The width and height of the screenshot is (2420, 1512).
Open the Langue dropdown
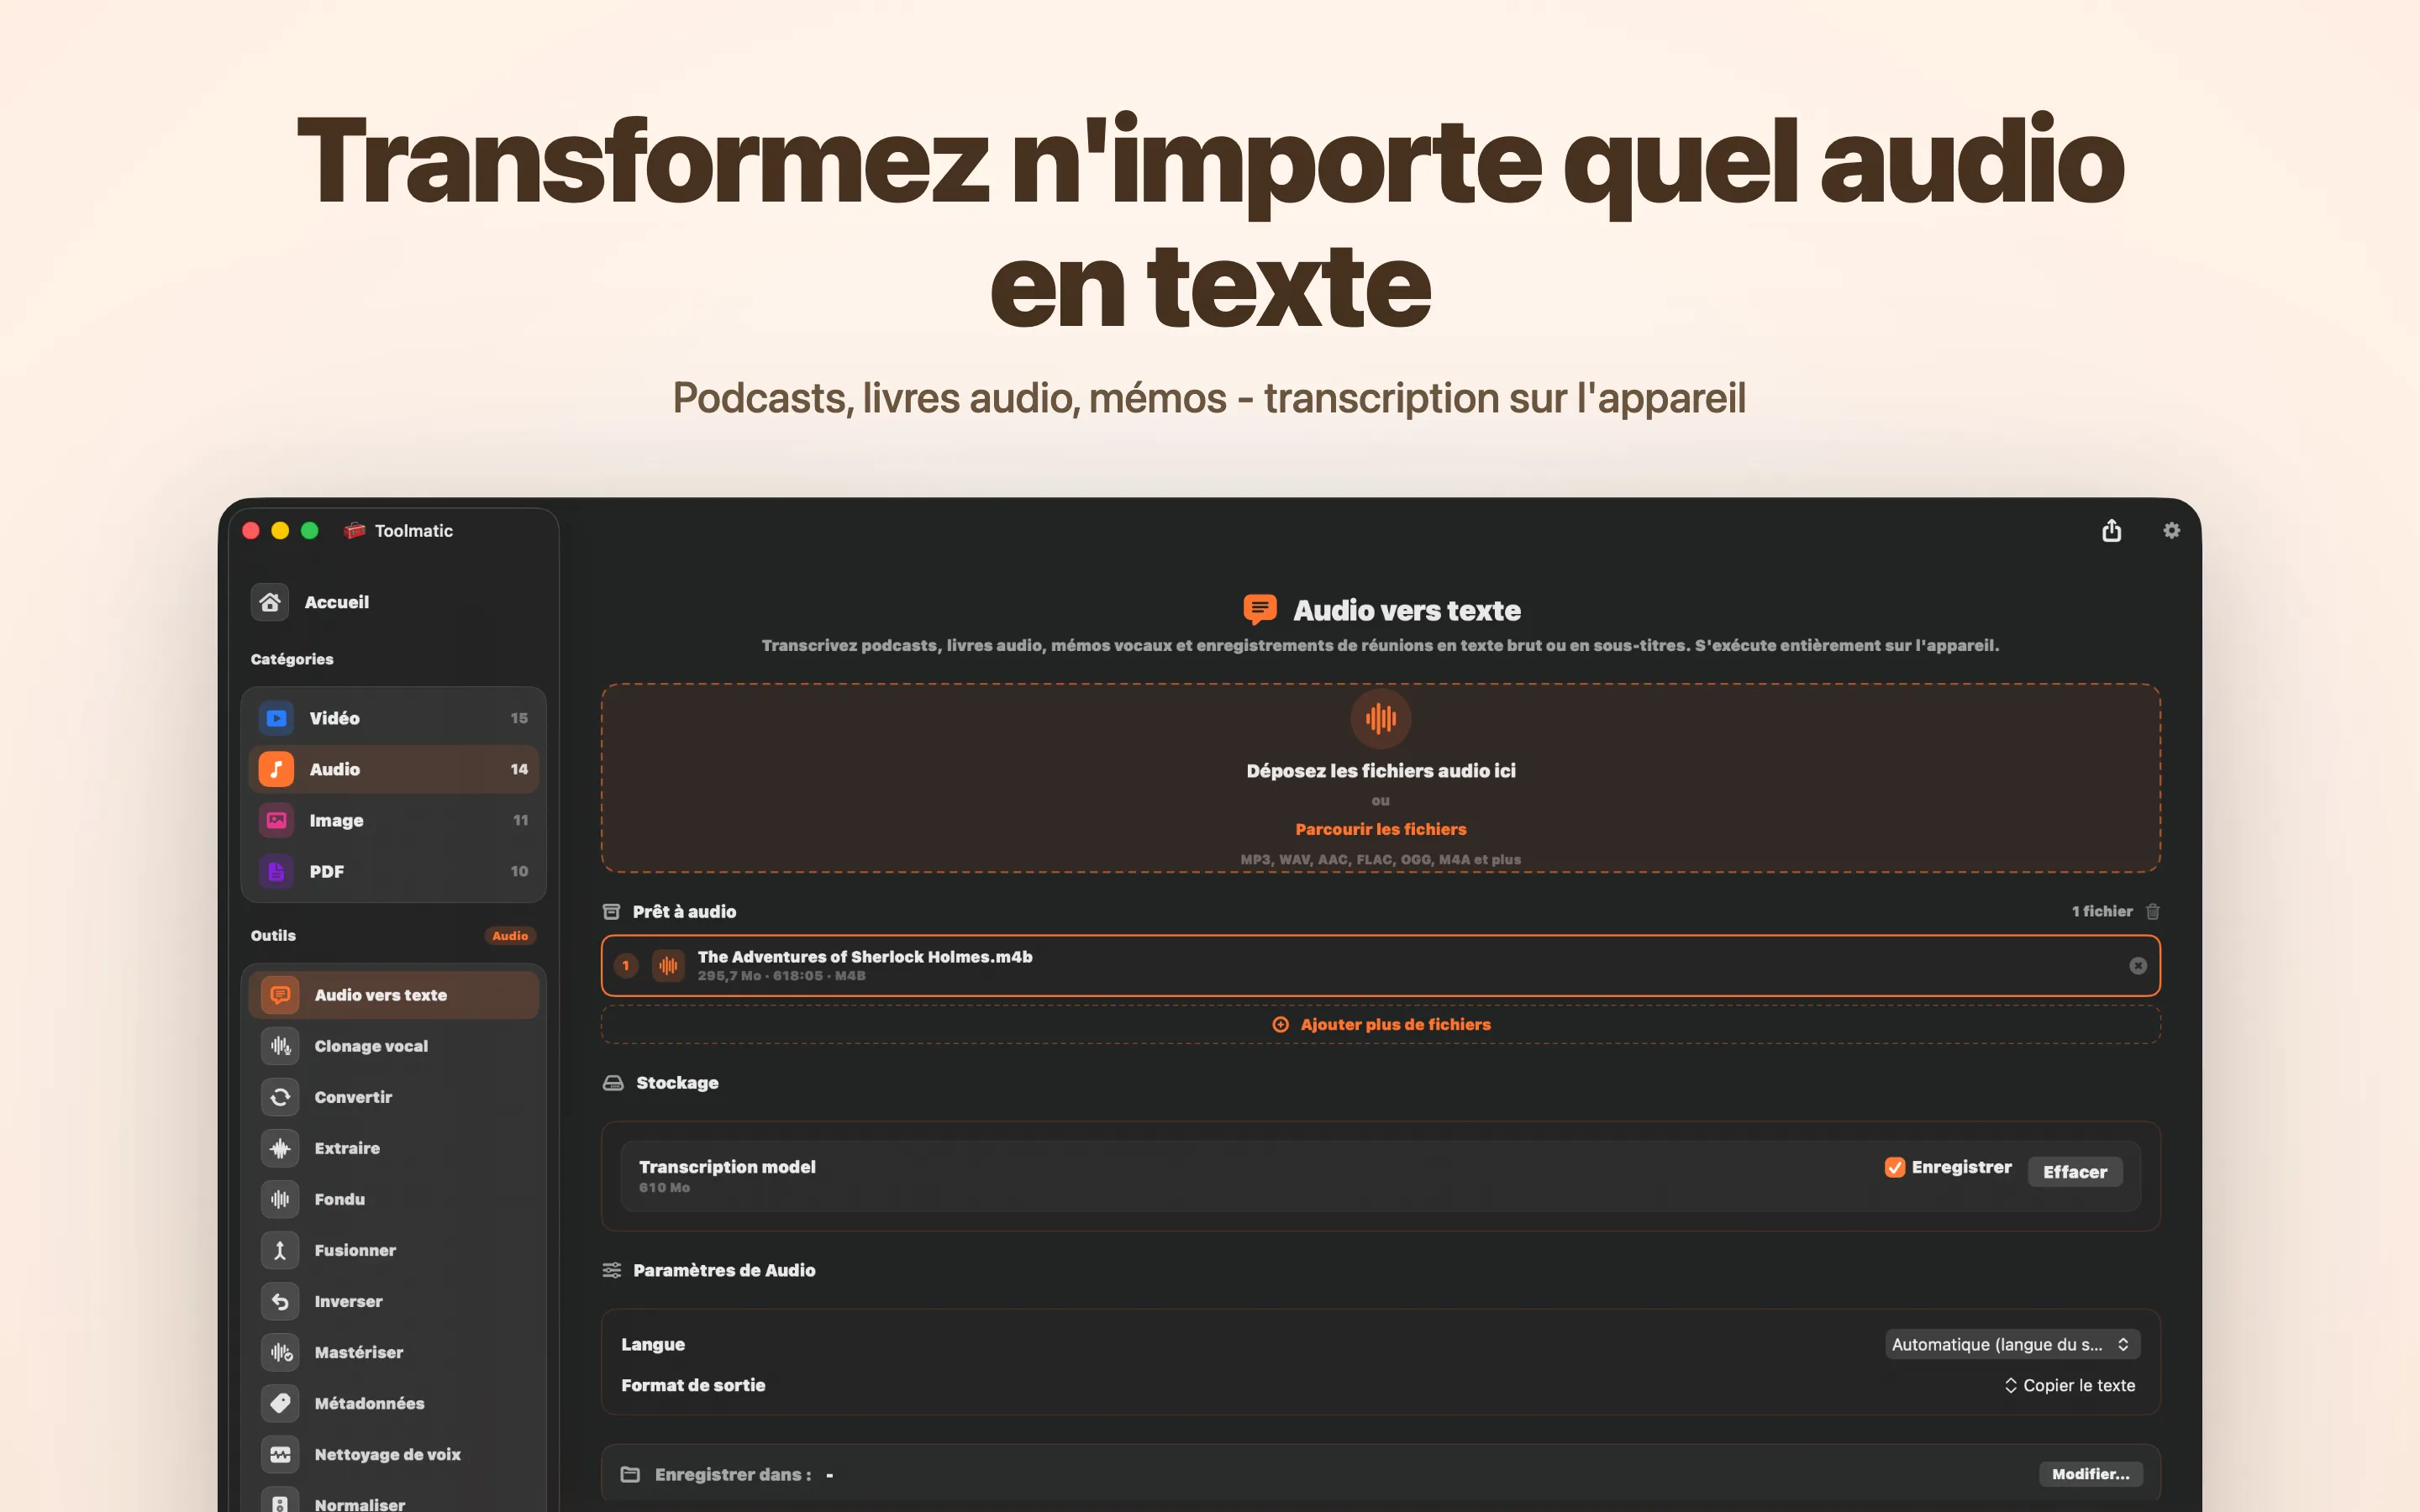point(2012,1344)
